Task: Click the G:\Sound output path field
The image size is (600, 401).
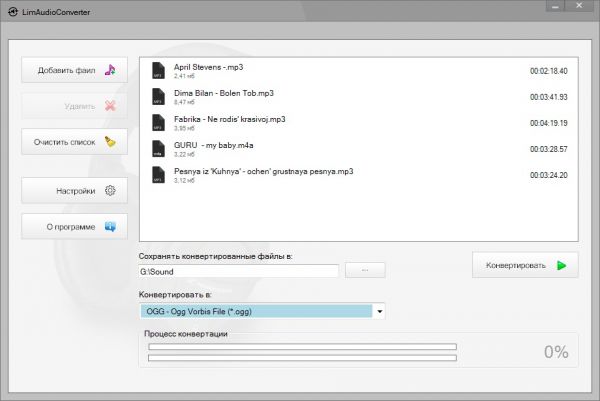Action: tap(239, 271)
